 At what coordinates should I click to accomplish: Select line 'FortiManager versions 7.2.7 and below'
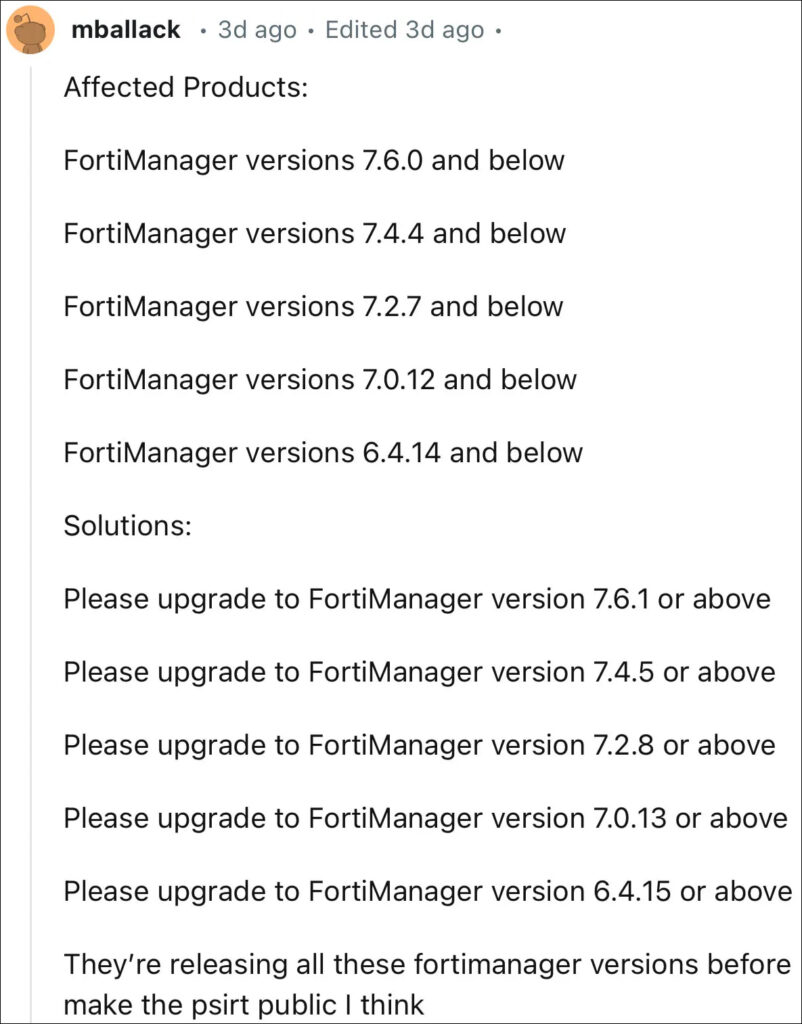point(313,307)
